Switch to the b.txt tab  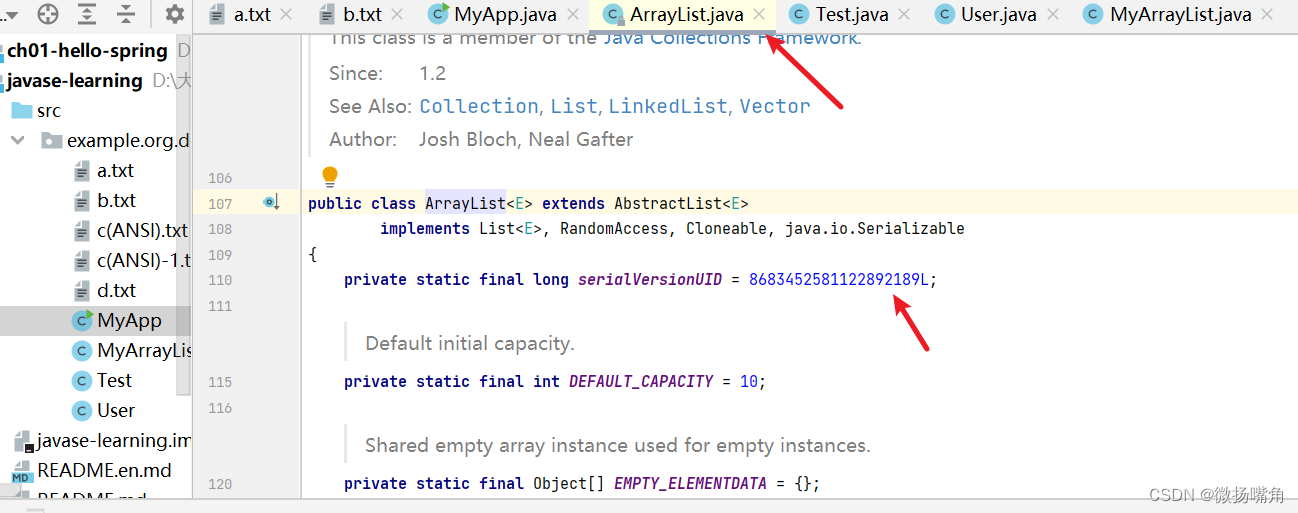pyautogui.click(x=362, y=14)
